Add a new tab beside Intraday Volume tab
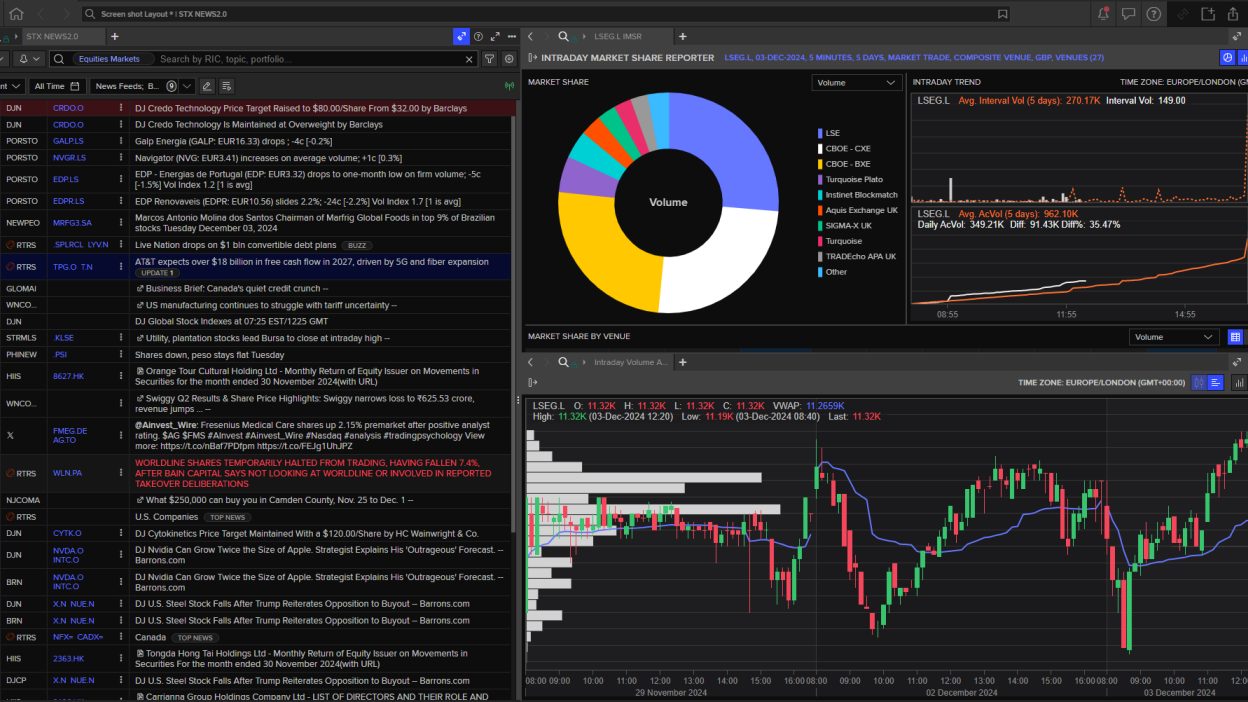This screenshot has height=702, width=1248. [x=683, y=362]
